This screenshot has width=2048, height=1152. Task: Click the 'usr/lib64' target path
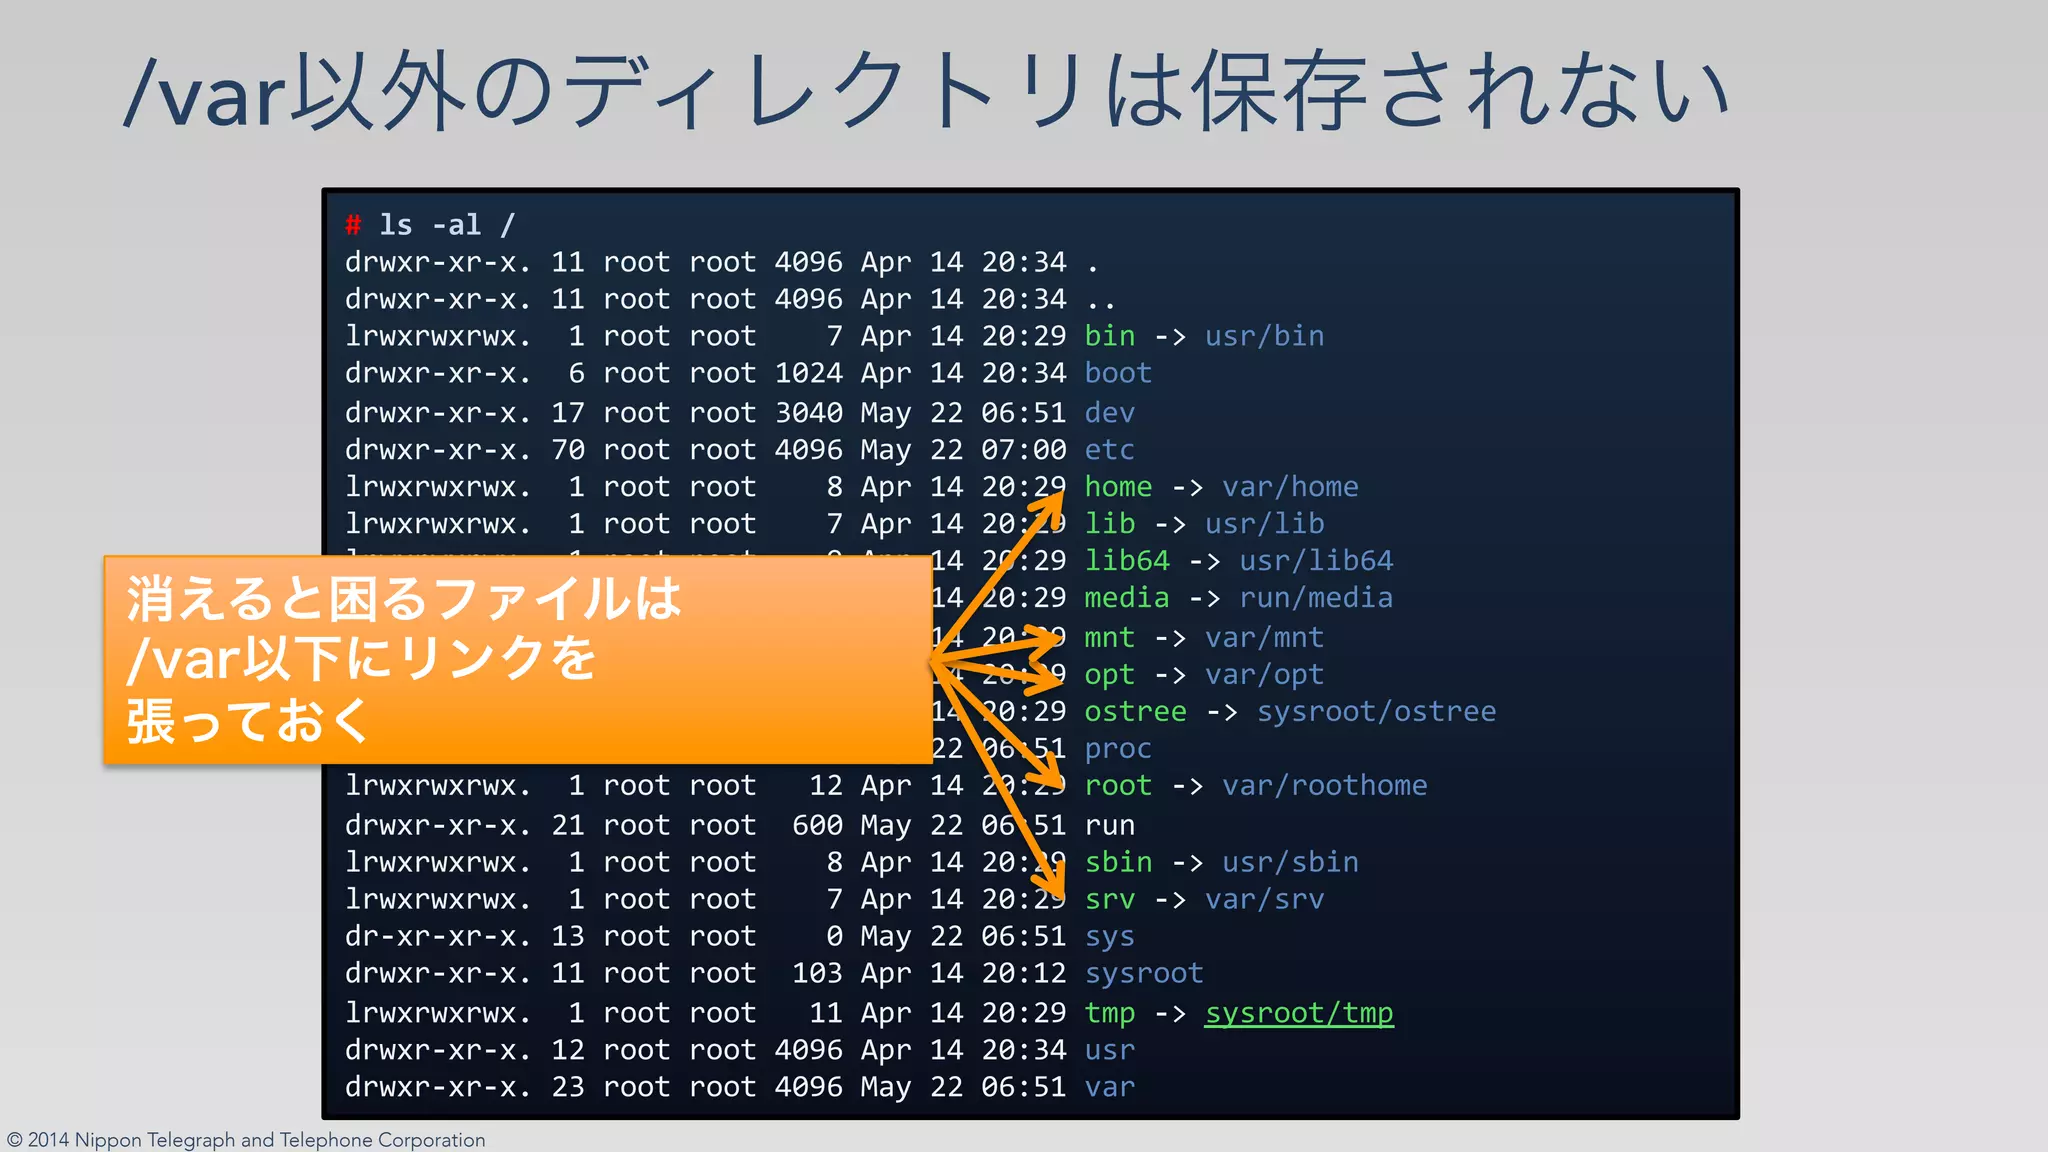pos(1316,561)
